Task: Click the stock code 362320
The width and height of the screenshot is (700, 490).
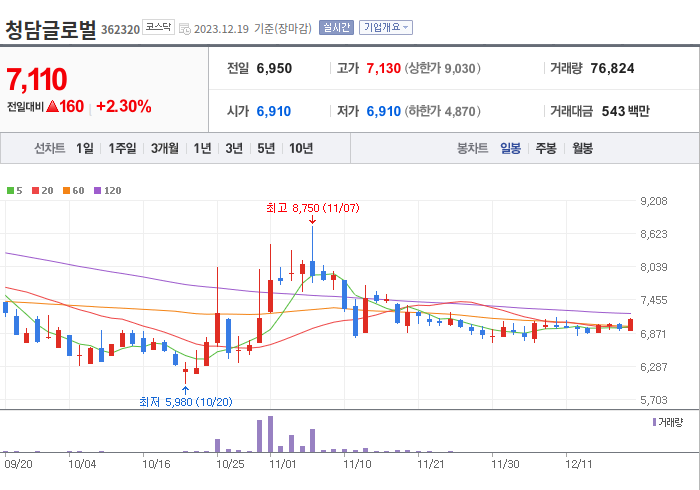Action: [121, 30]
